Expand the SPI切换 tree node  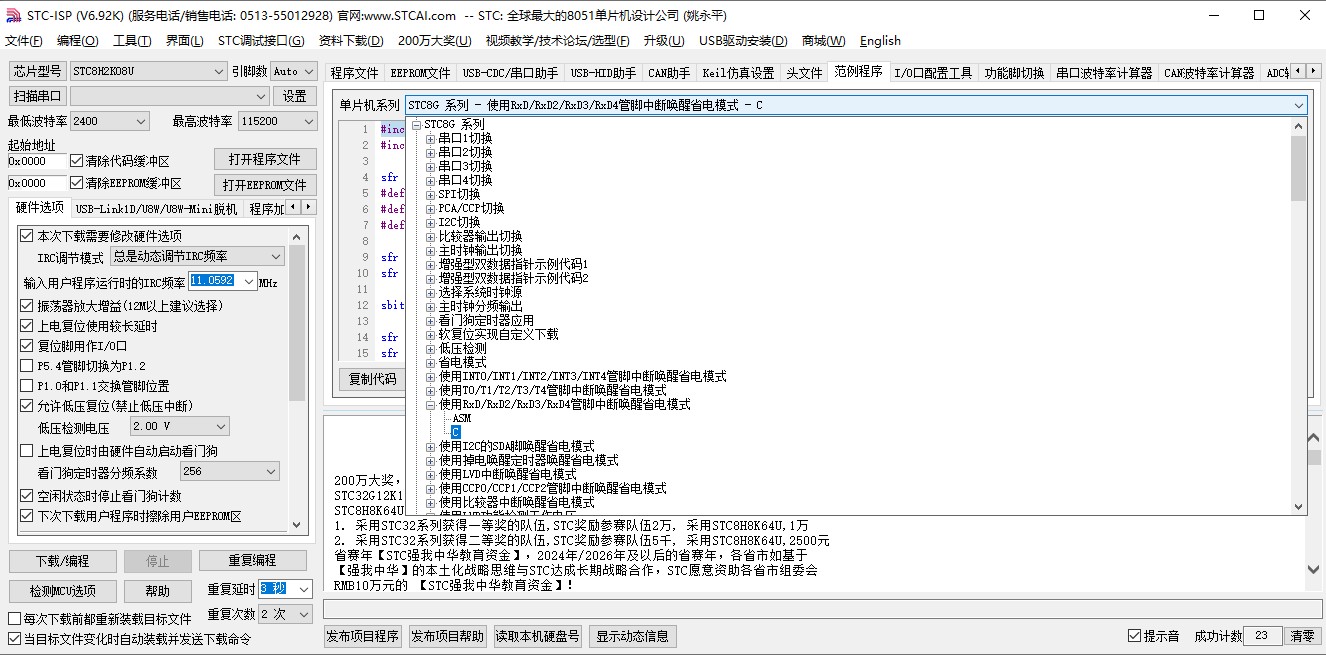pyautogui.click(x=430, y=195)
